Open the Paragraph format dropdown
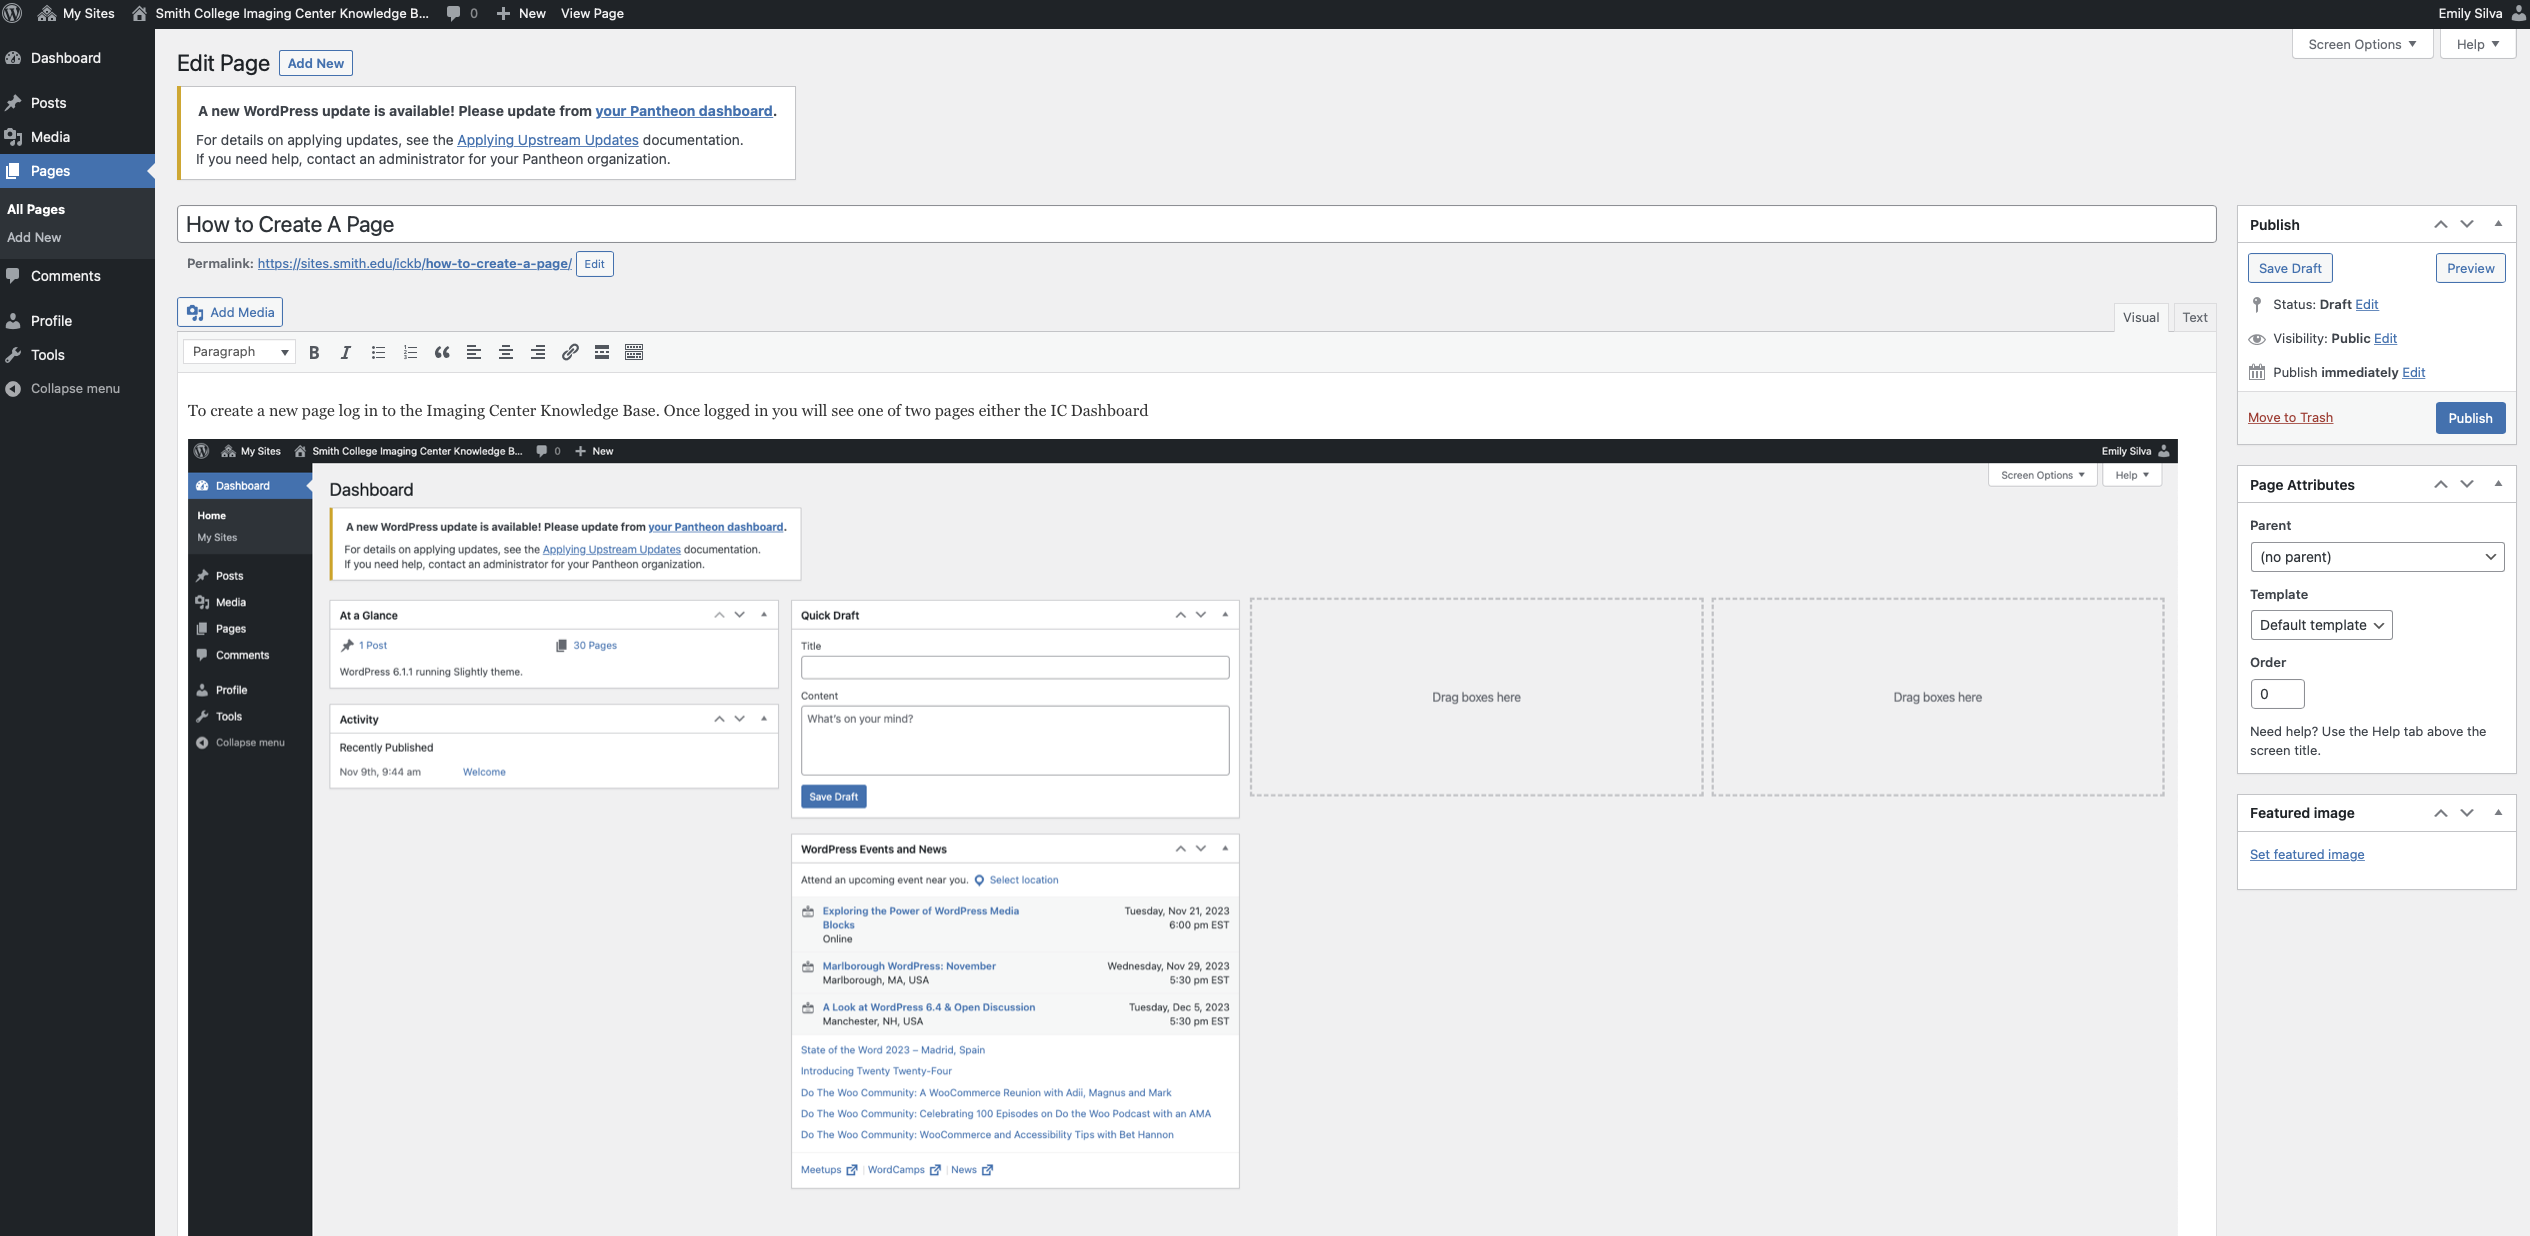2530x1236 pixels. pos(239,352)
